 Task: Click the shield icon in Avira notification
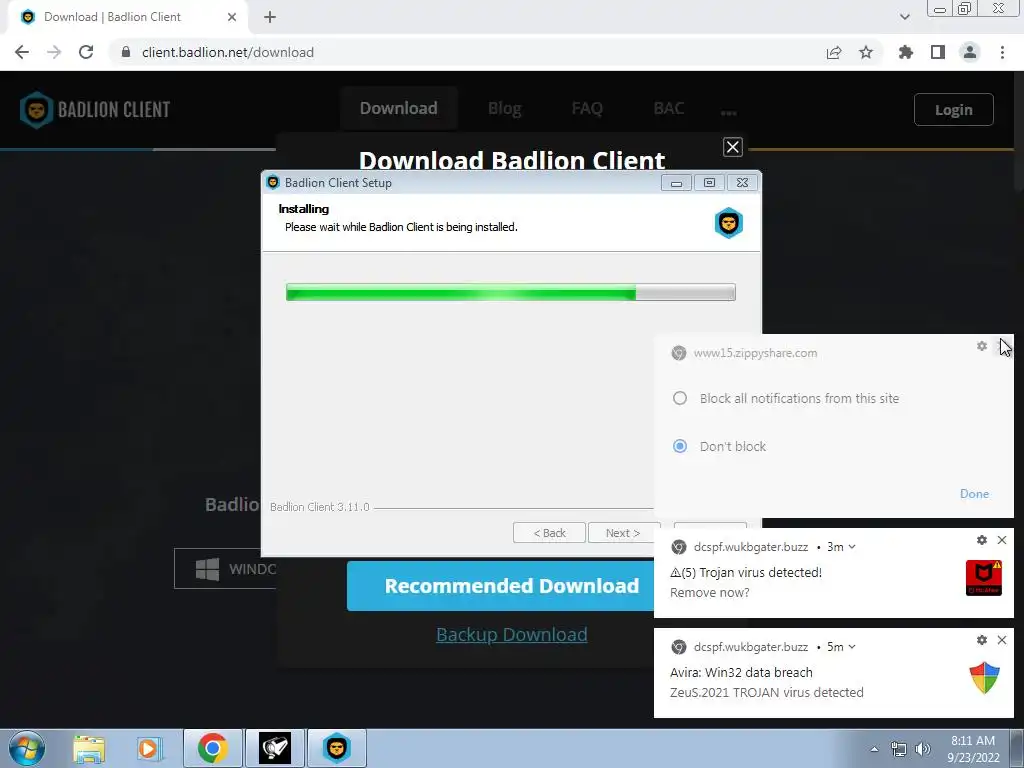[984, 677]
